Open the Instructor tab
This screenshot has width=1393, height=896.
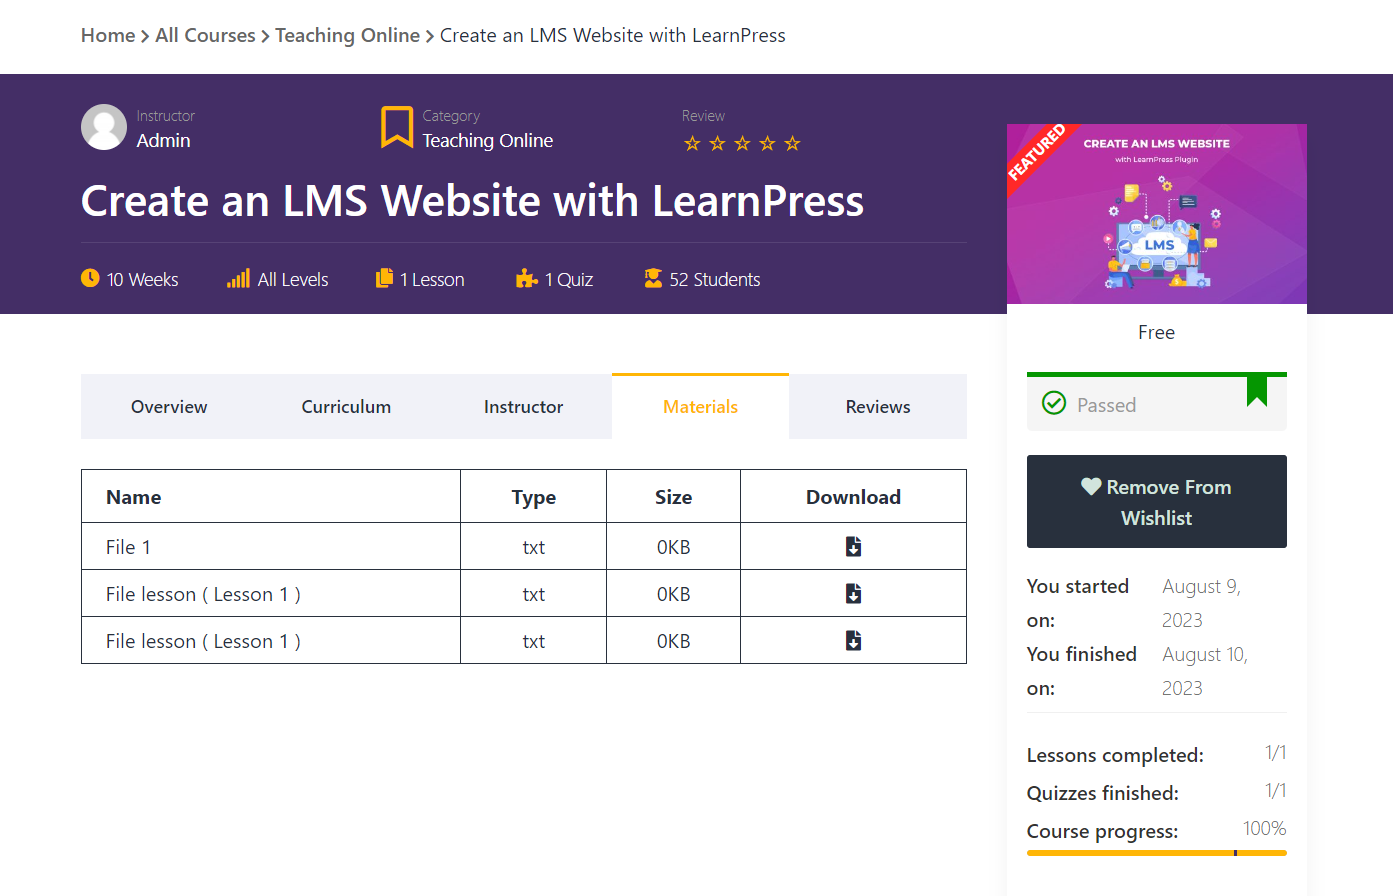pyautogui.click(x=523, y=407)
